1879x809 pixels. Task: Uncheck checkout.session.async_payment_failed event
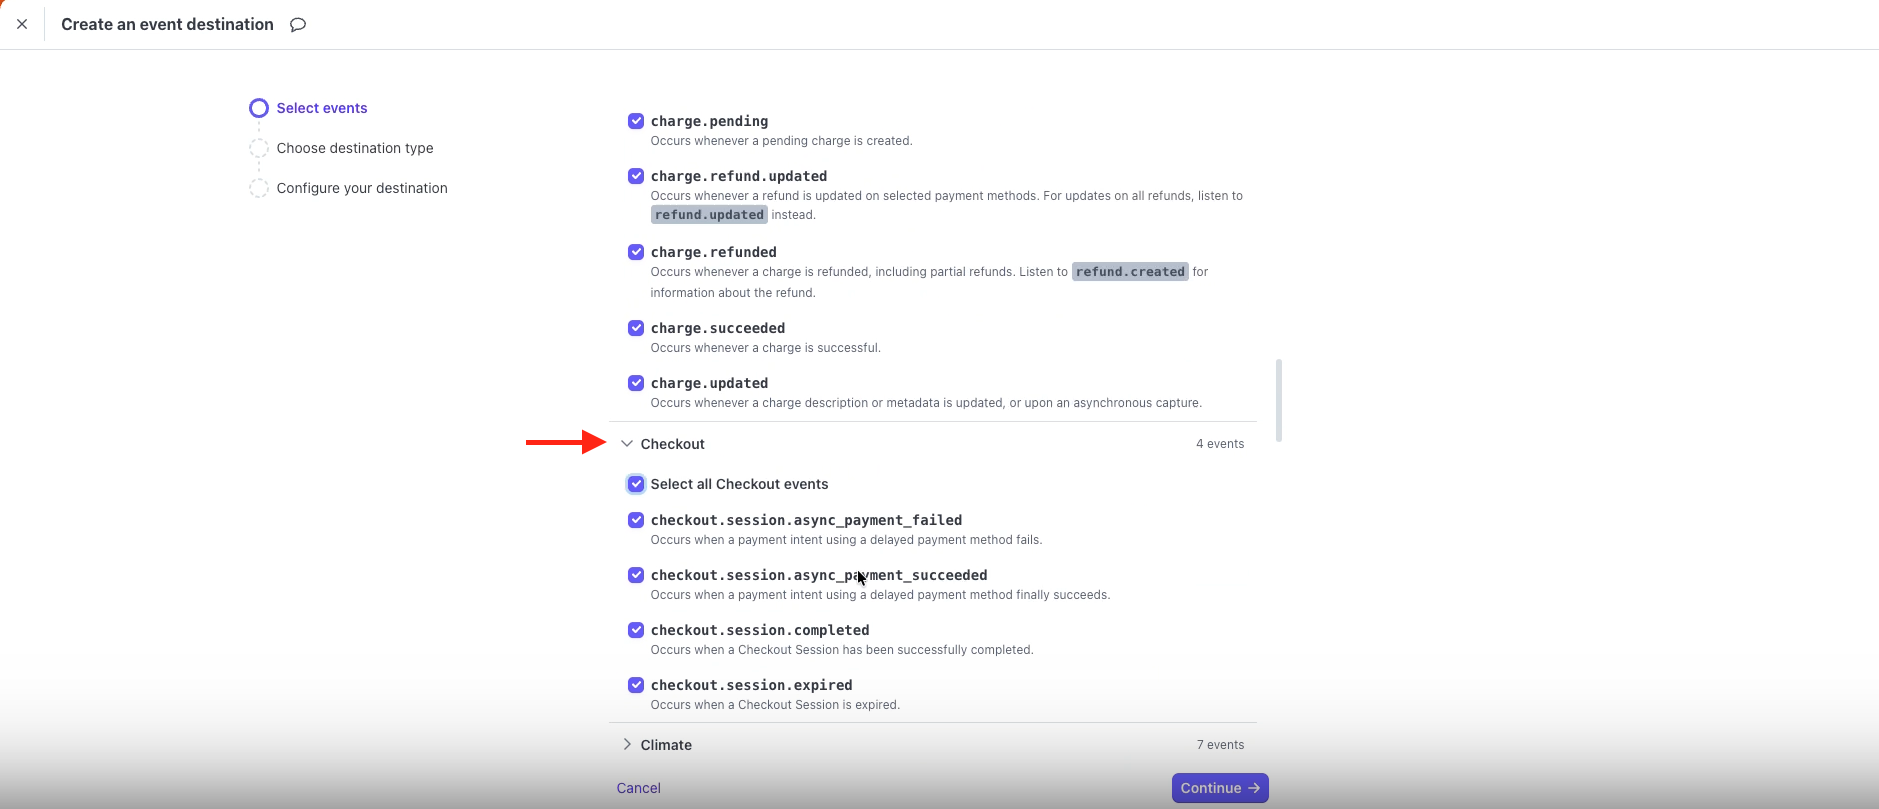(x=636, y=520)
